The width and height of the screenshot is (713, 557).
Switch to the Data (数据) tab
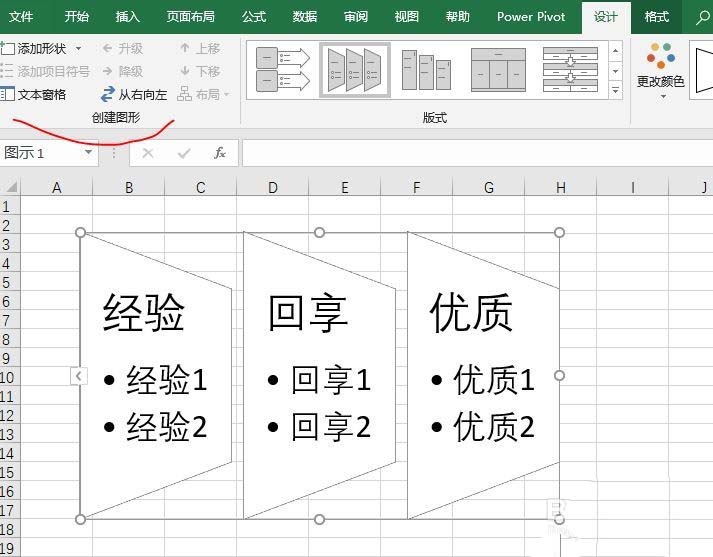pyautogui.click(x=305, y=17)
